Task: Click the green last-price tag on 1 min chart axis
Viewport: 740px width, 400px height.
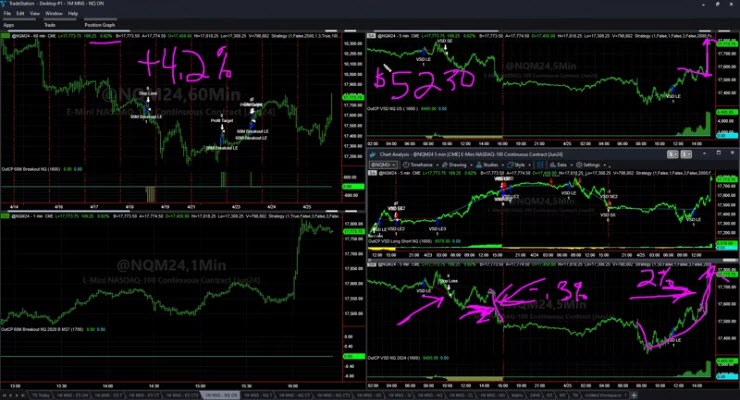Action: (353, 232)
